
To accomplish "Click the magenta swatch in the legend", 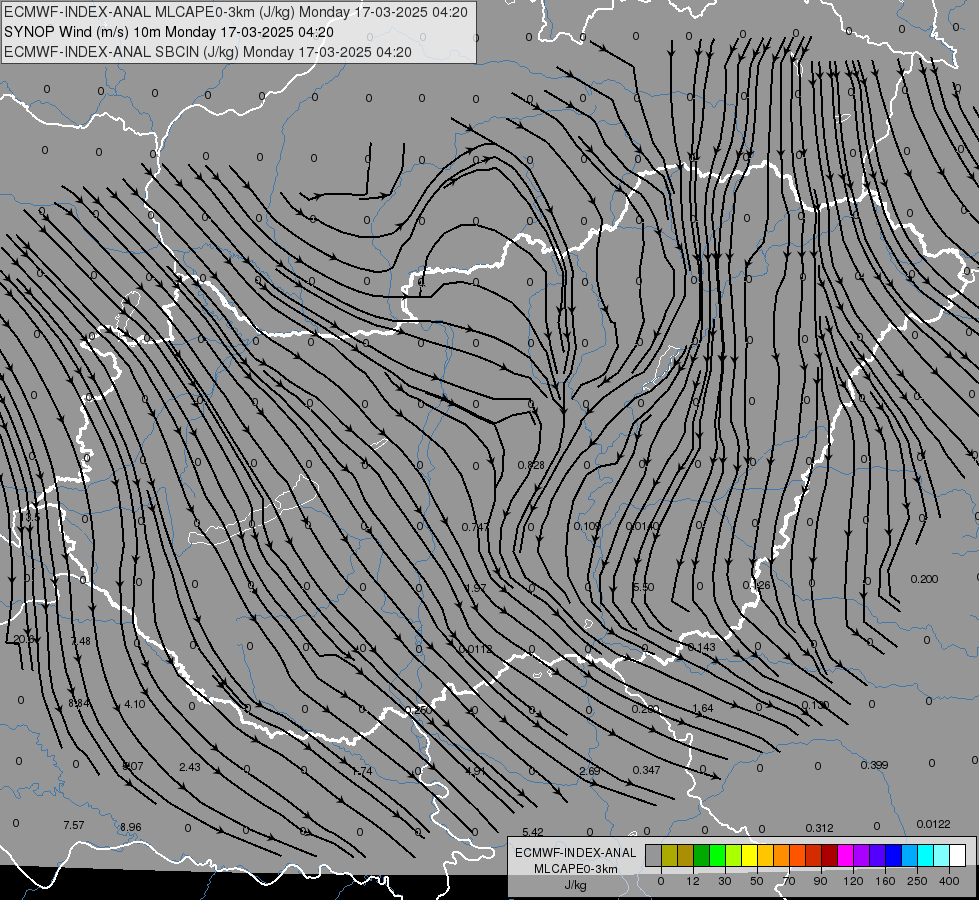I will pos(845,855).
